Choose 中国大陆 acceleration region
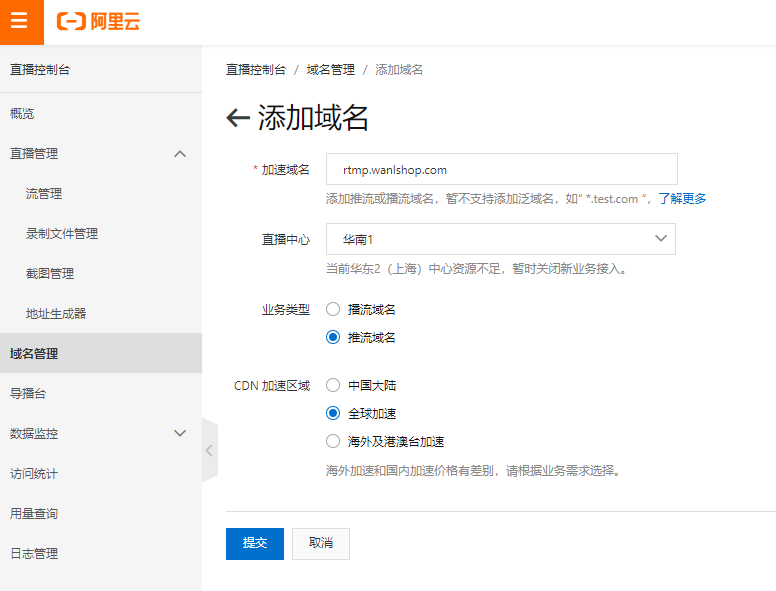Image resolution: width=776 pixels, height=591 pixels. pyautogui.click(x=333, y=386)
